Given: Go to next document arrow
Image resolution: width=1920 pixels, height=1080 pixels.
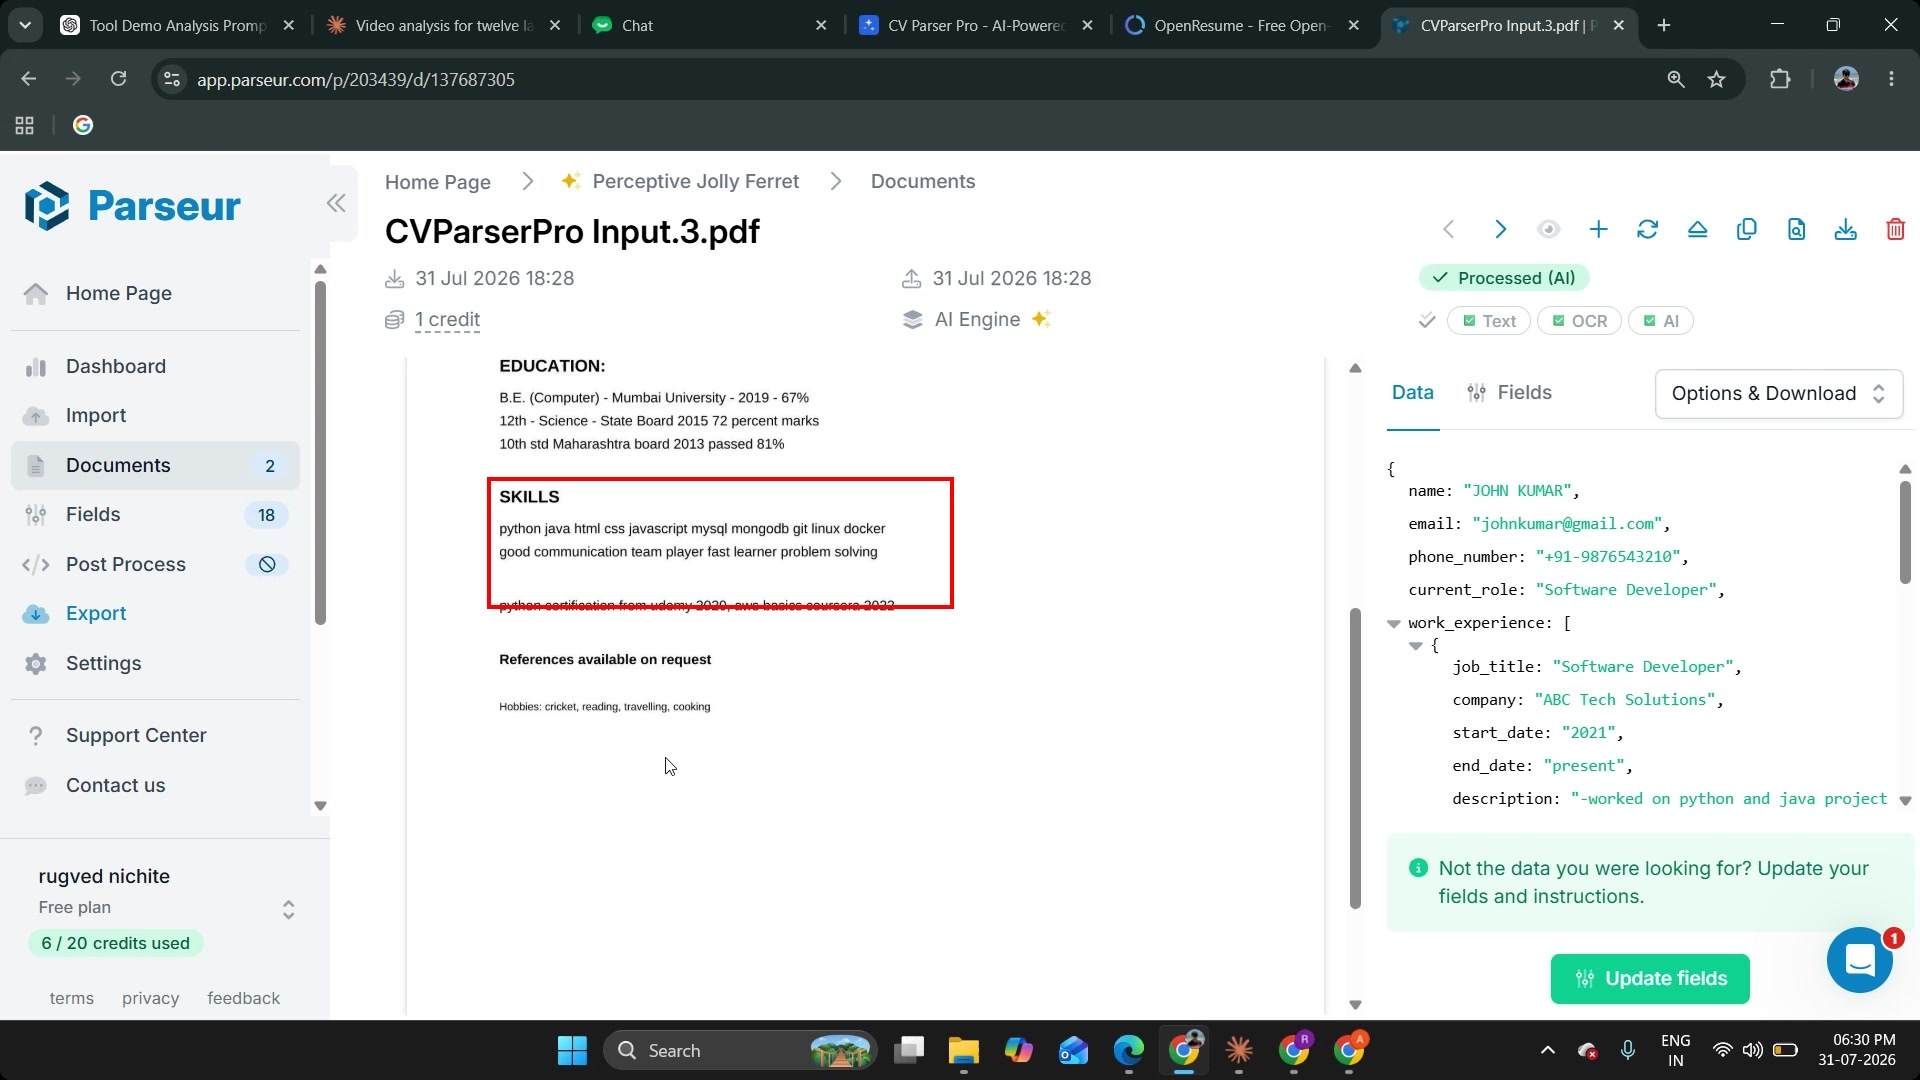Looking at the screenshot, I should [x=1499, y=229].
